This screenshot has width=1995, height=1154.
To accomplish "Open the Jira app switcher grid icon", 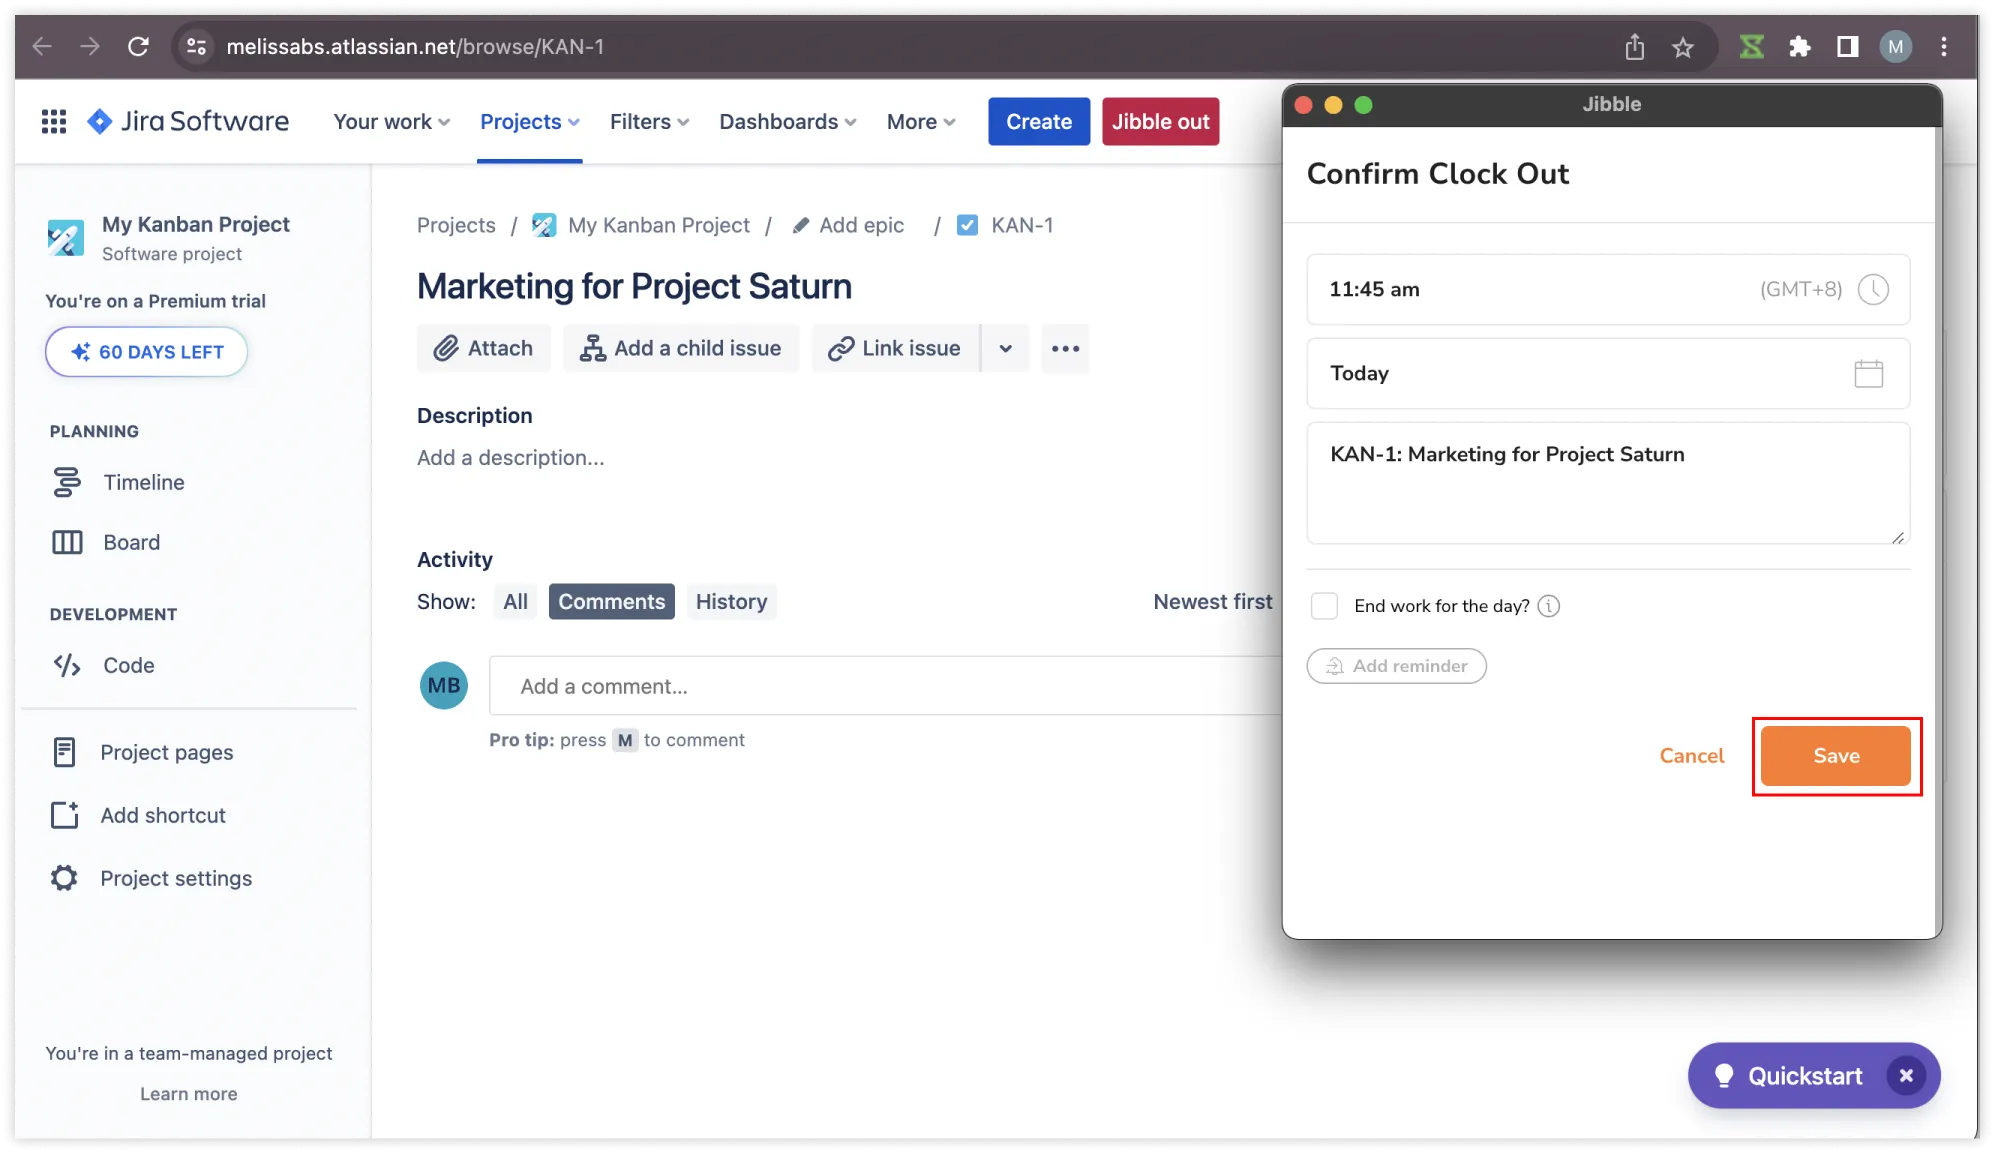I will point(54,121).
